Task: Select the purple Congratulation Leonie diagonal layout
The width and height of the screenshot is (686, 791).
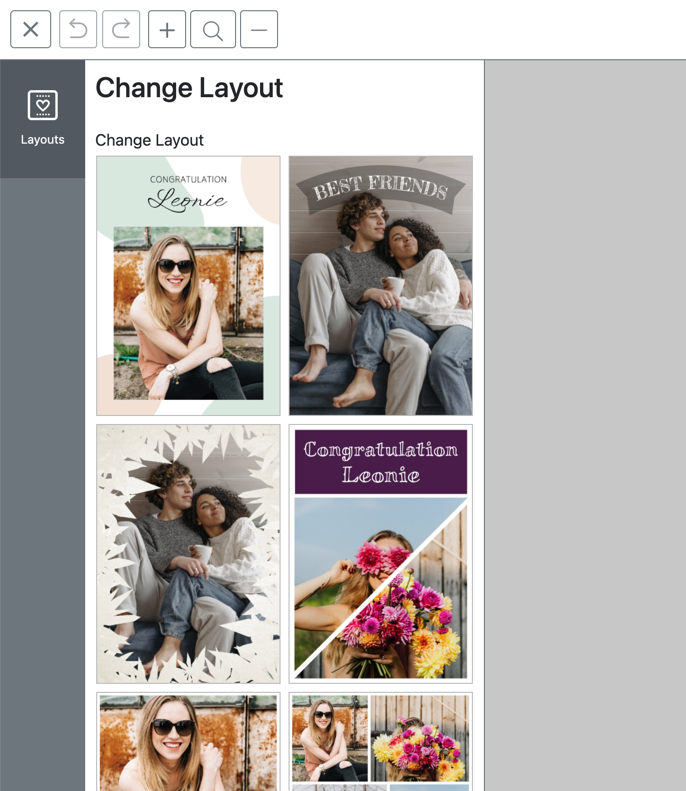Action: 381,554
